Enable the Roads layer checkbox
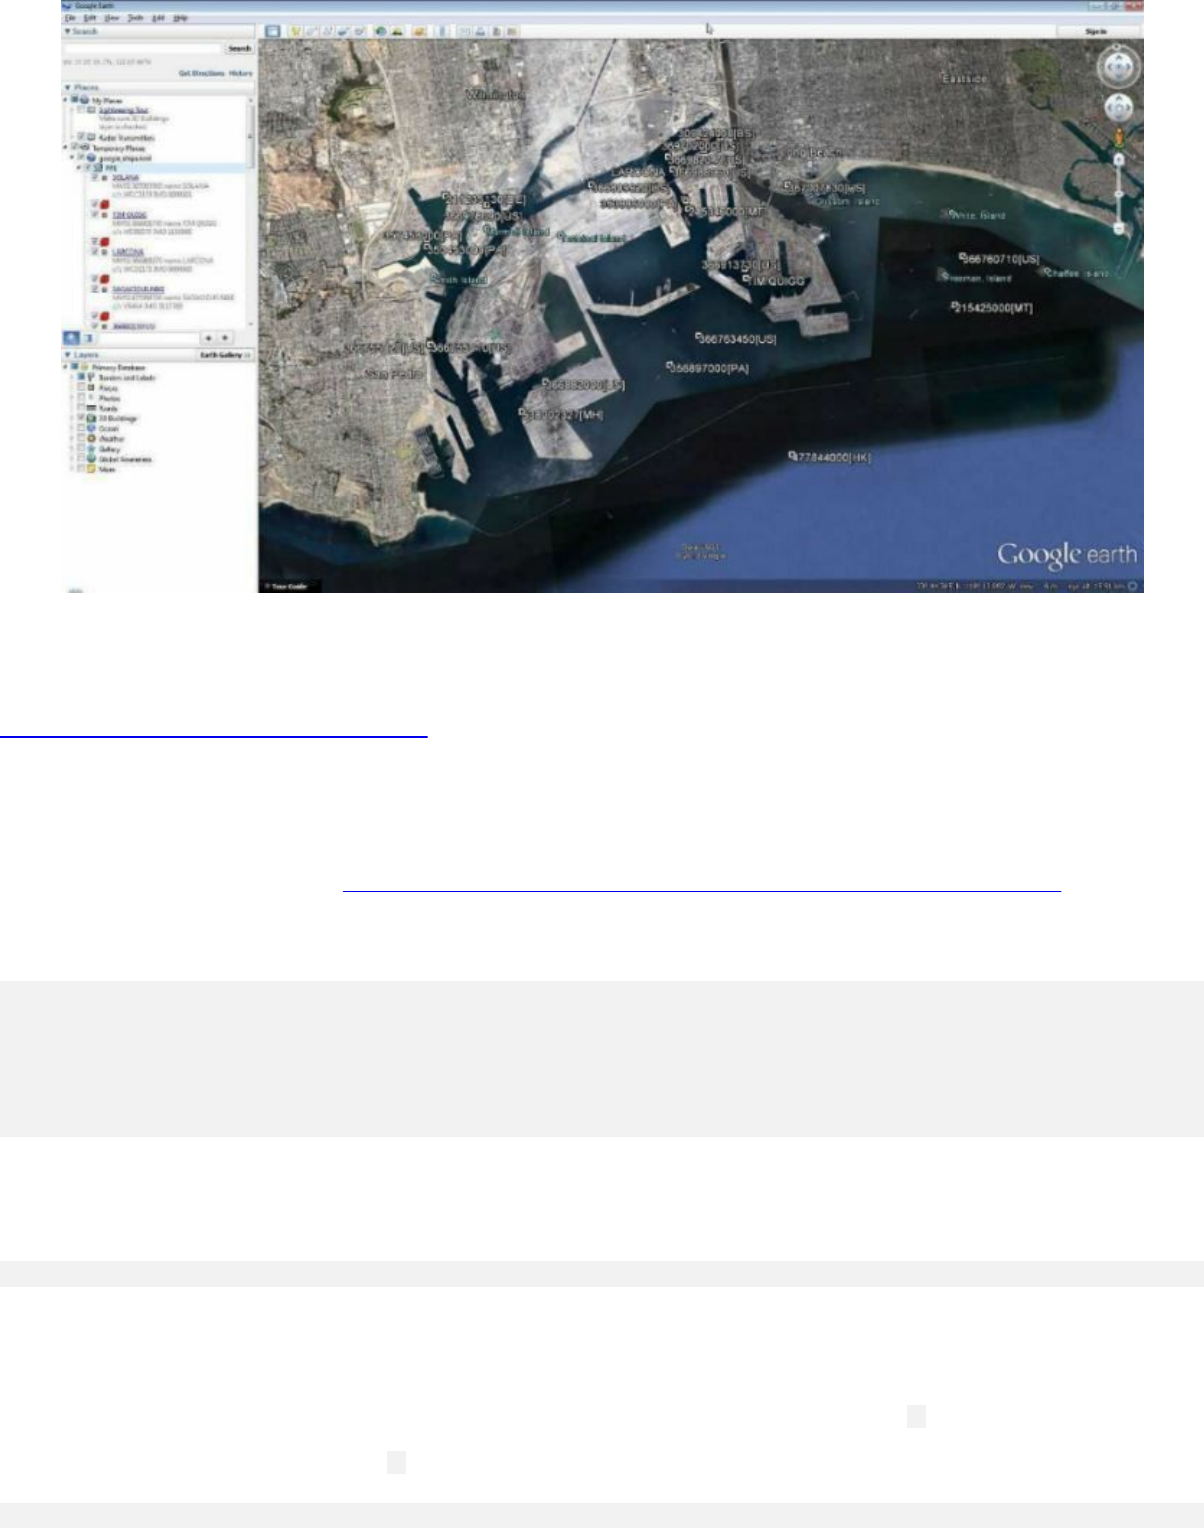 tap(81, 408)
